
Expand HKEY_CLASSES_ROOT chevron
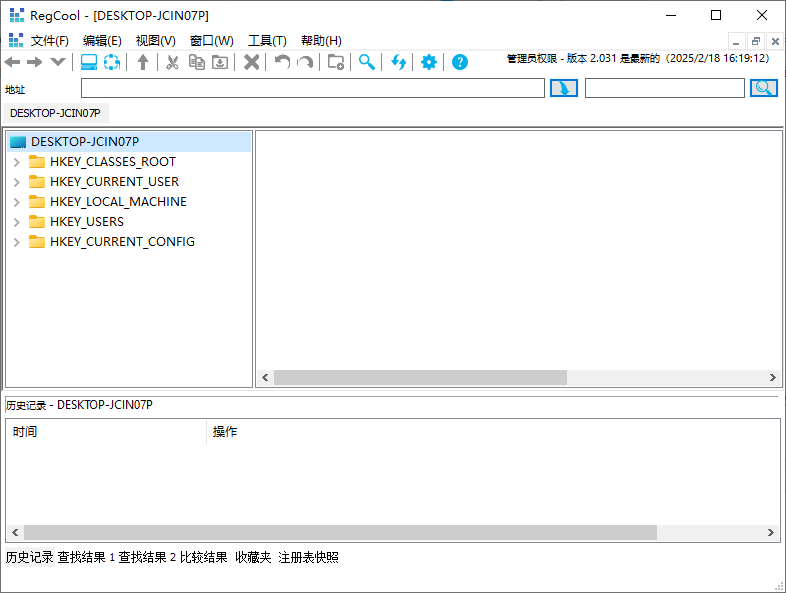pos(17,162)
